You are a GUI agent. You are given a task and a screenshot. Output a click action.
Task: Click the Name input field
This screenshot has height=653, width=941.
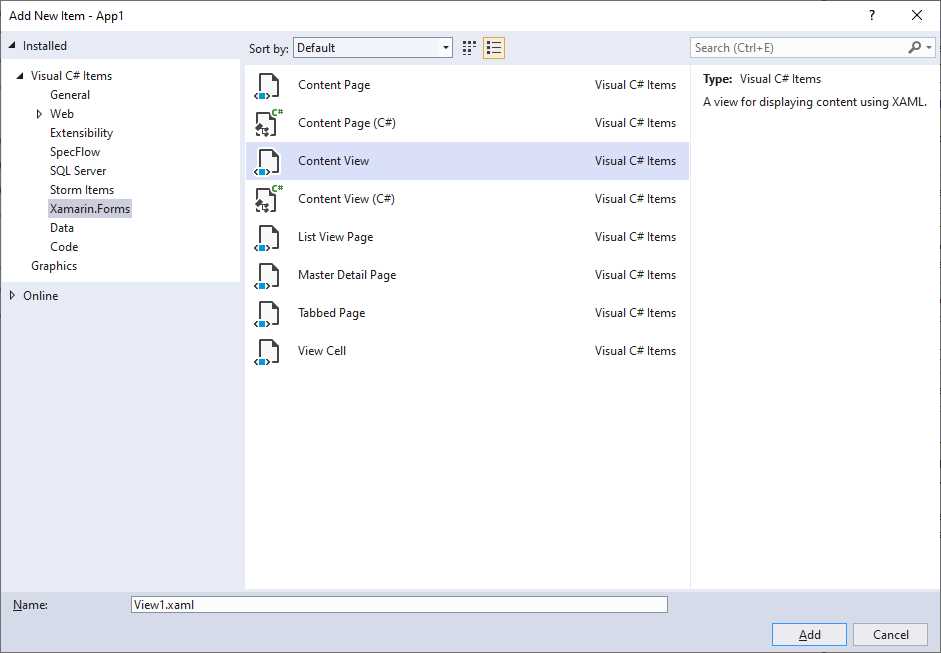(x=400, y=604)
